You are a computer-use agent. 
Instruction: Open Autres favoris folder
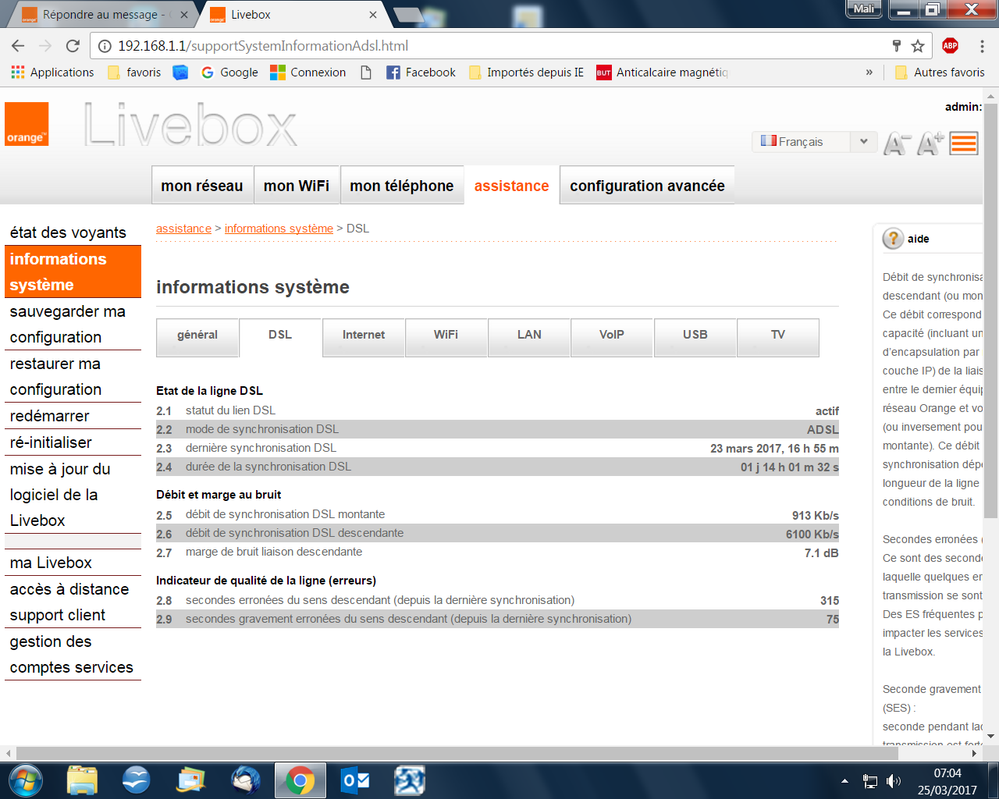coord(940,73)
